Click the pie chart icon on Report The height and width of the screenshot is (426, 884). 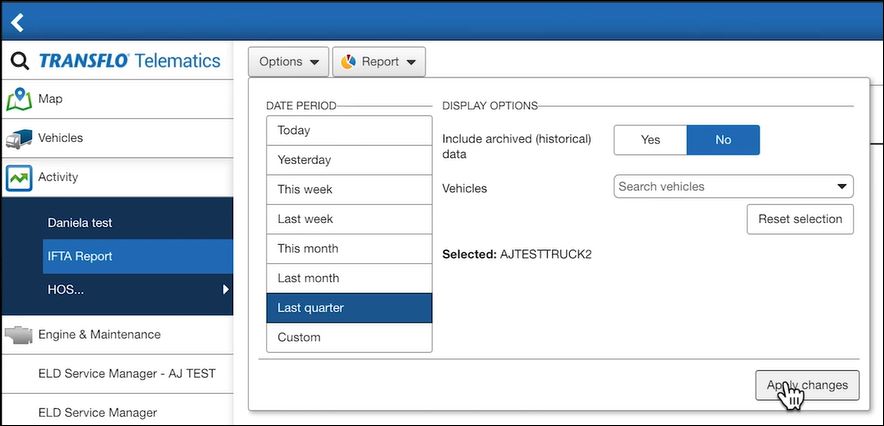pos(348,61)
